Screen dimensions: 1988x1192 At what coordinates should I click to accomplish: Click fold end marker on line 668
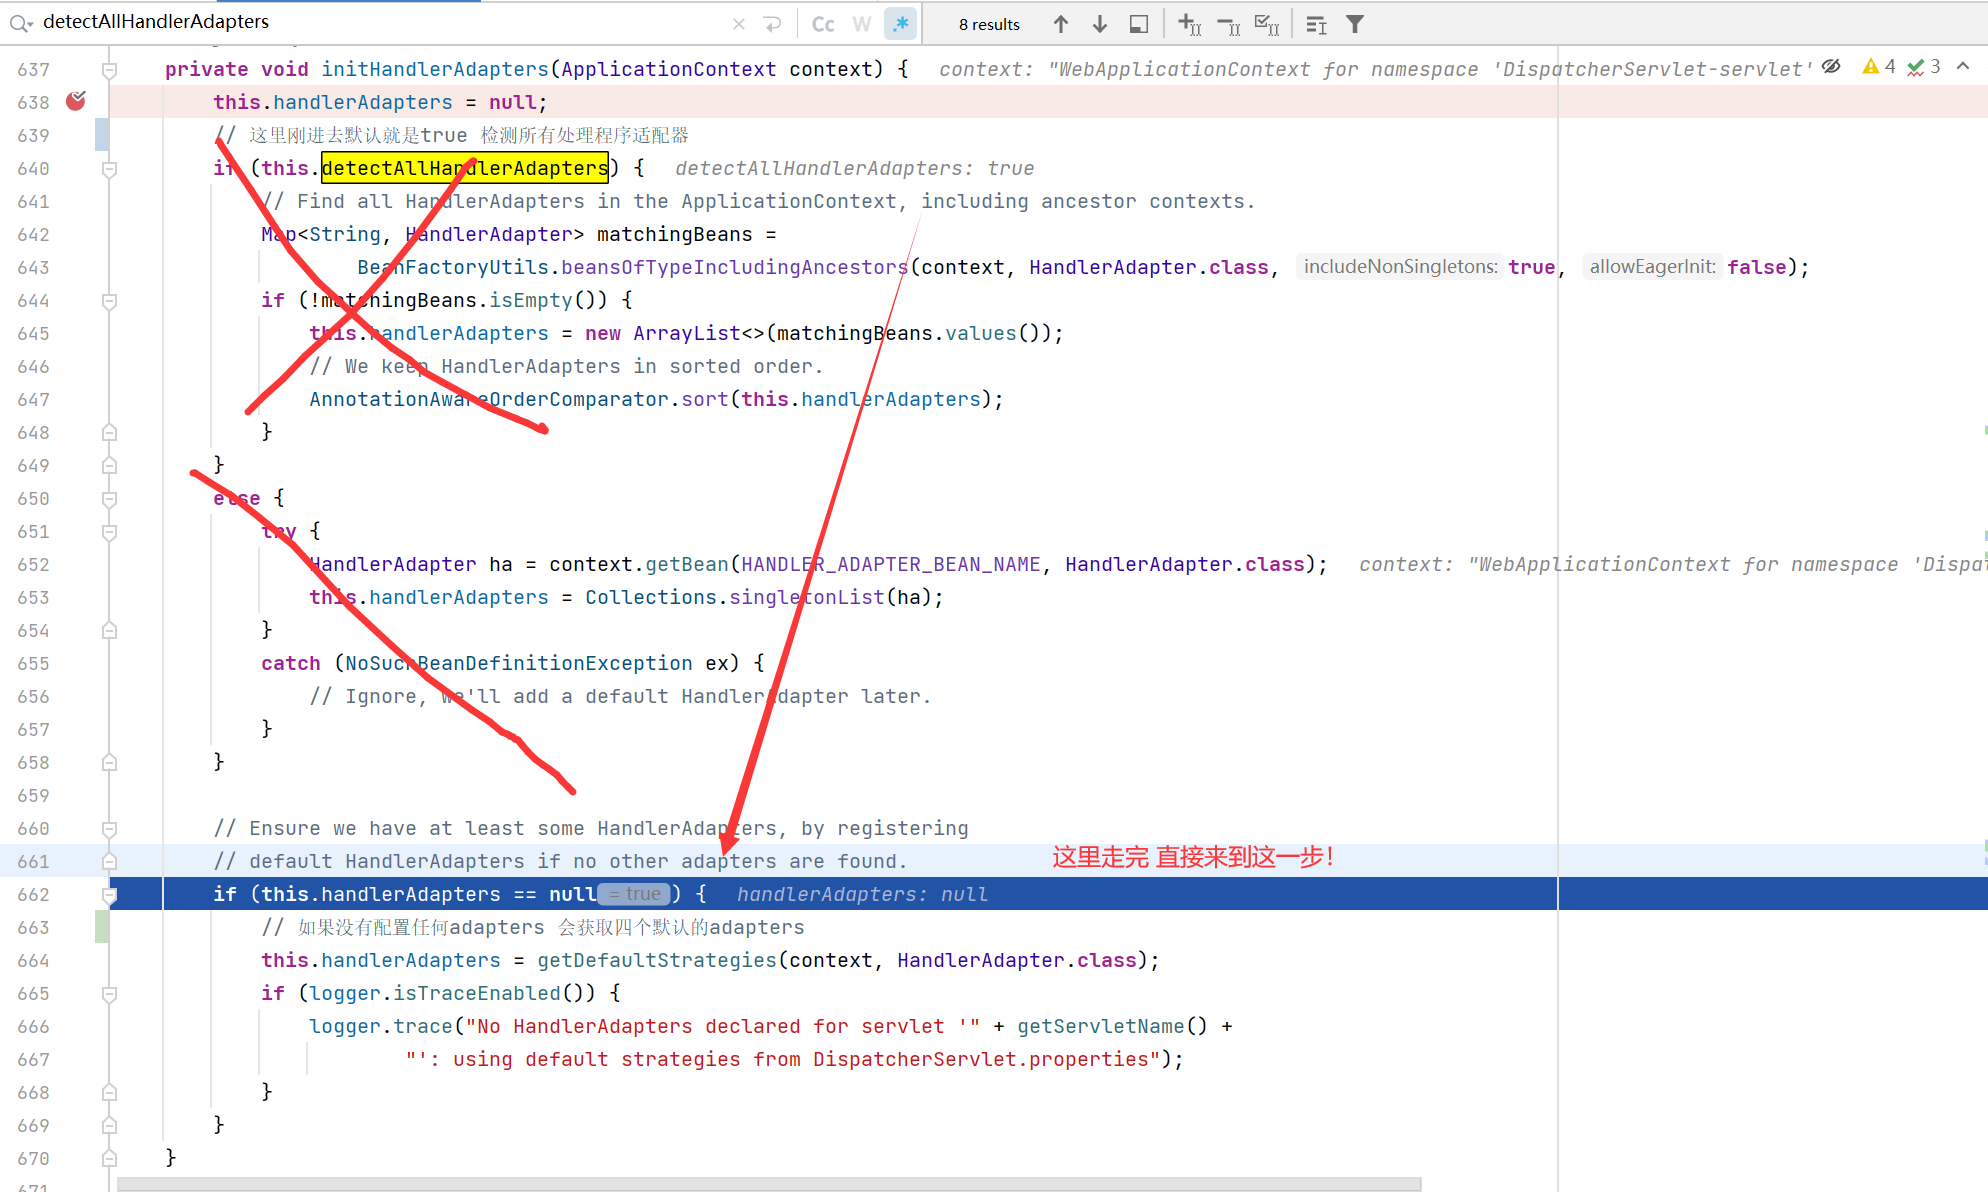pyautogui.click(x=110, y=1092)
